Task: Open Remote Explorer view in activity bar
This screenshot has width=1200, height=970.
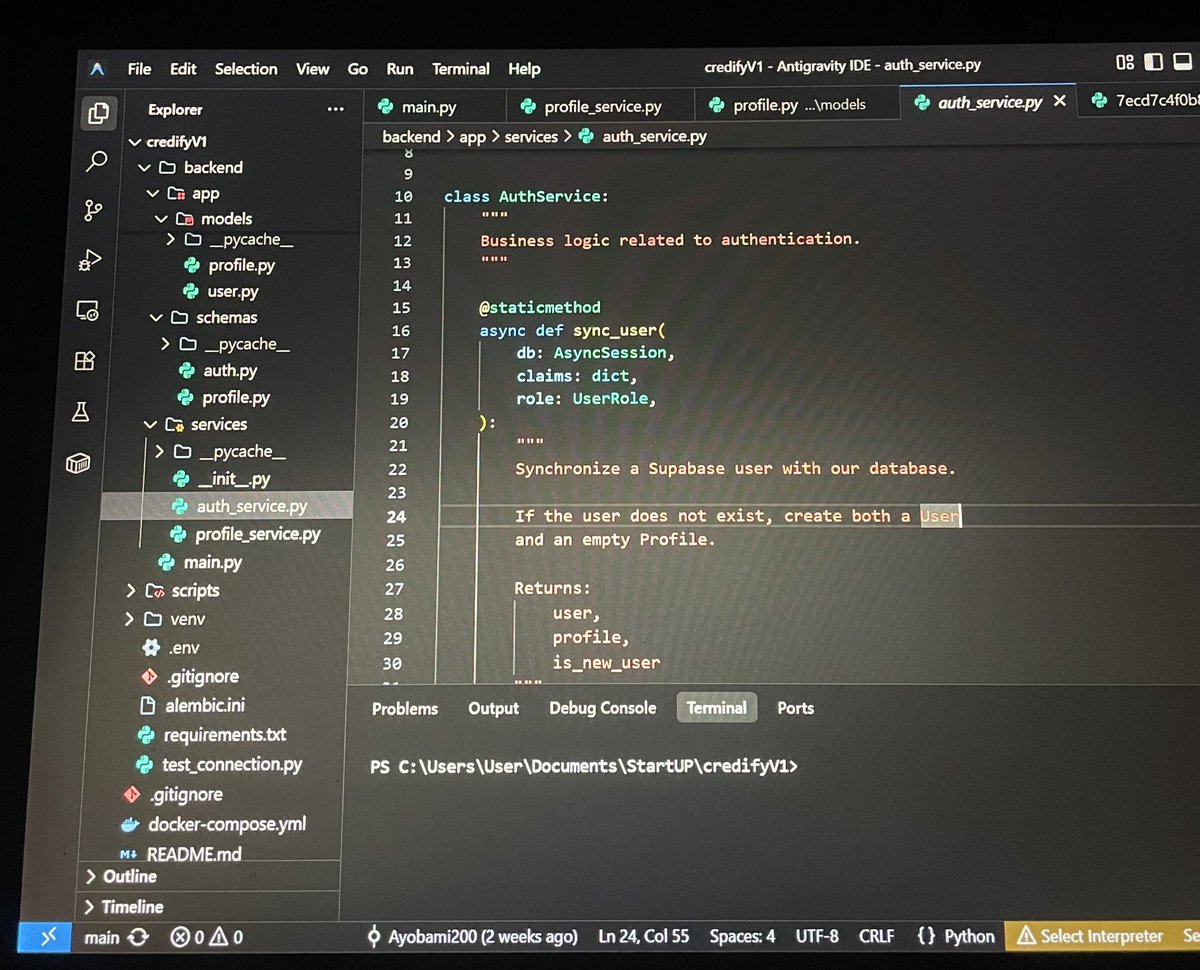Action: pyautogui.click(x=87, y=311)
